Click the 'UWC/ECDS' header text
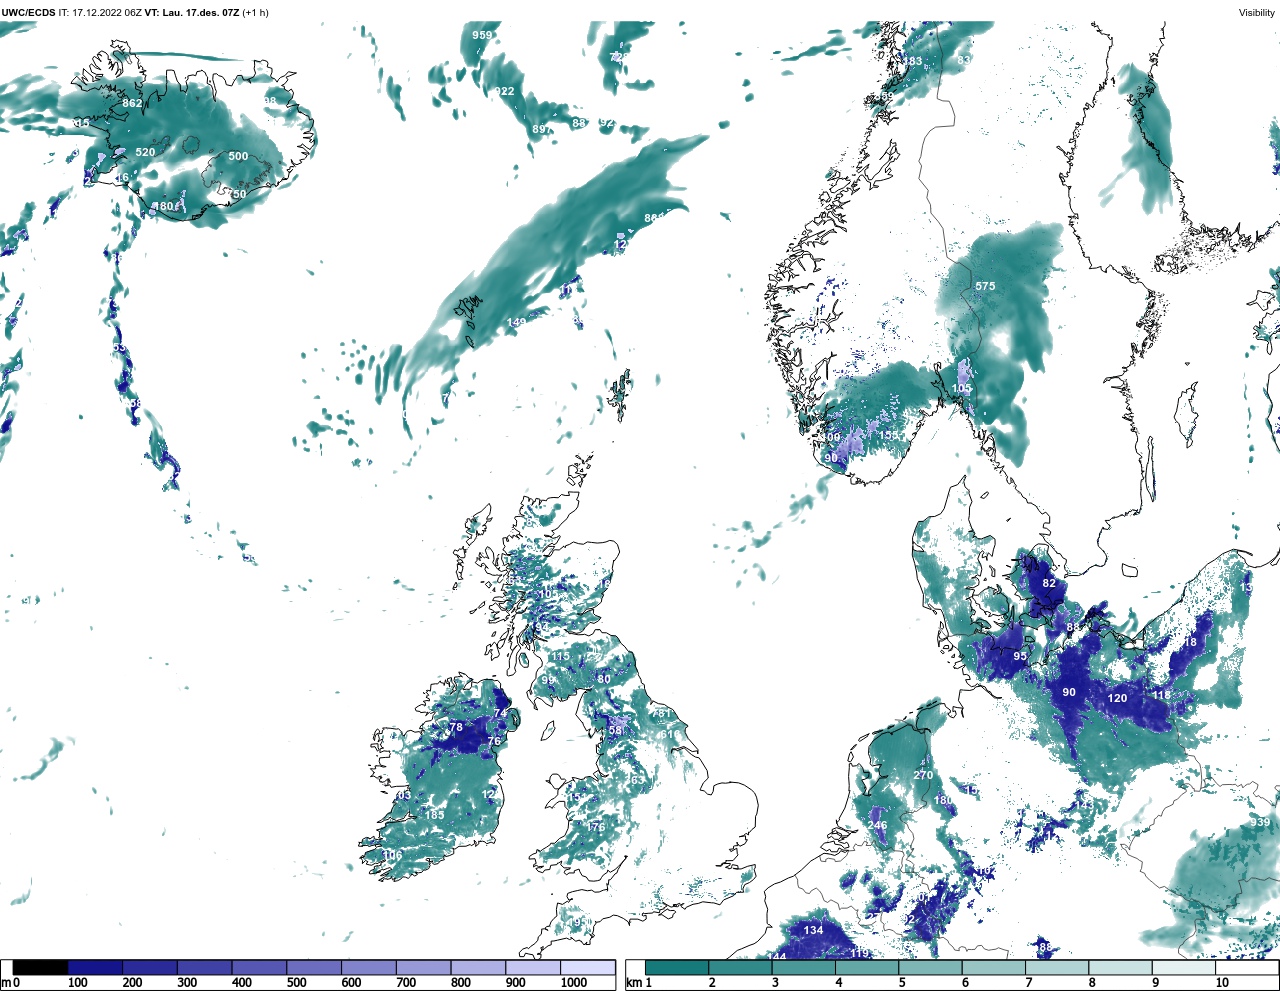The width and height of the screenshot is (1280, 991). [28, 13]
